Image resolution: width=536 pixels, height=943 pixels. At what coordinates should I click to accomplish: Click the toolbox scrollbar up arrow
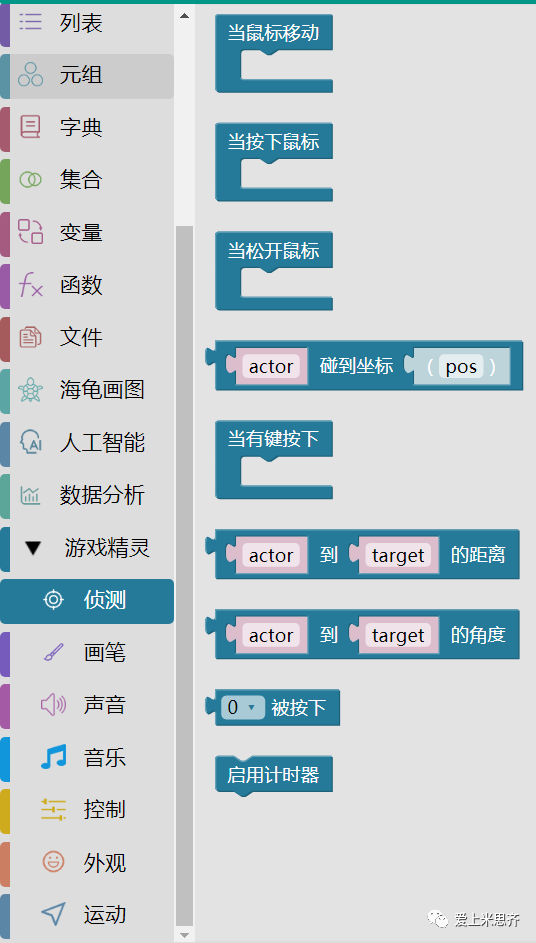[184, 16]
